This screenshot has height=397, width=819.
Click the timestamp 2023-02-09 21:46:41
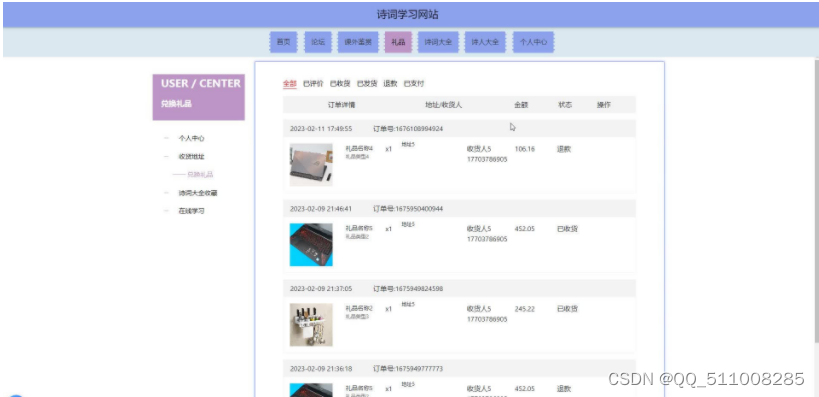[321, 208]
